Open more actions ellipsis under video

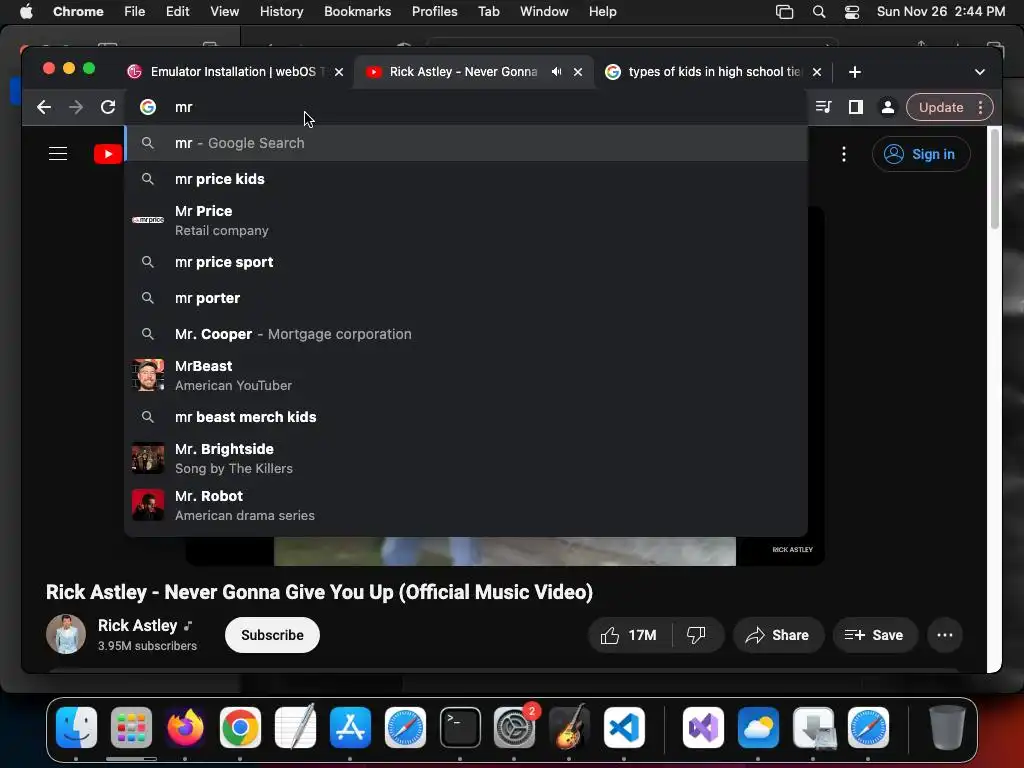pyautogui.click(x=944, y=635)
